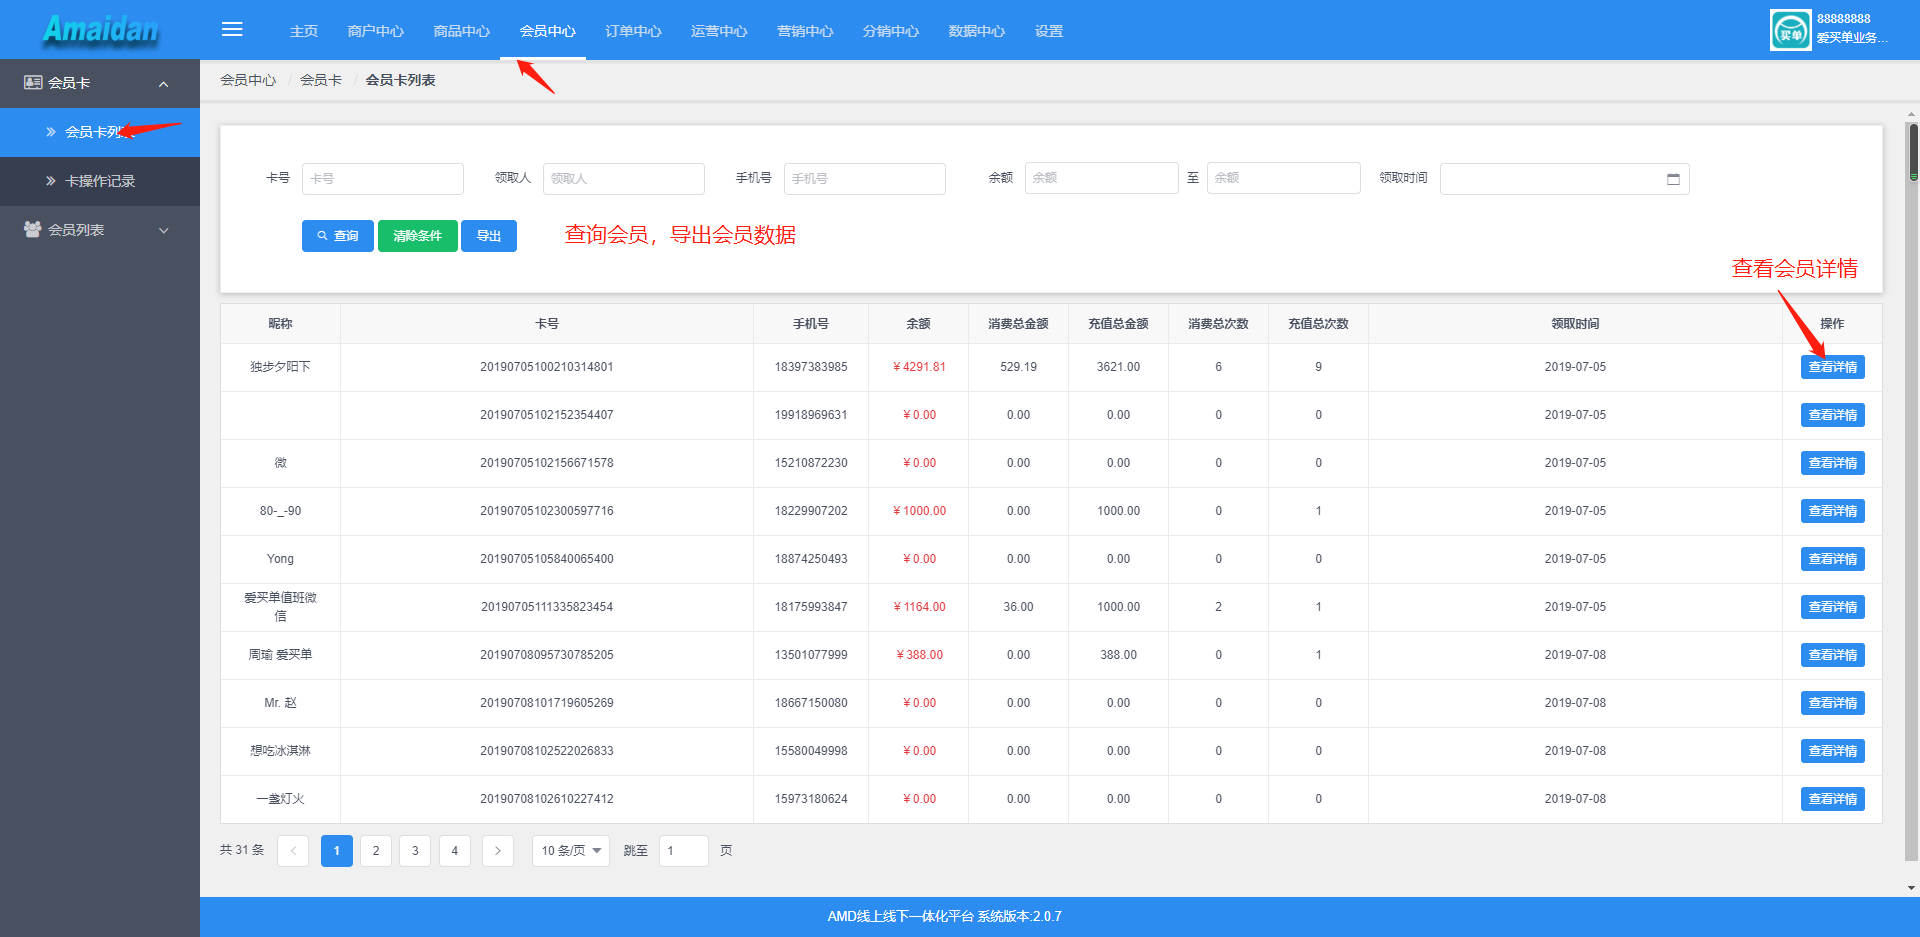The height and width of the screenshot is (937, 1920).
Task: Open the 分销中心 top menu
Action: [892, 31]
